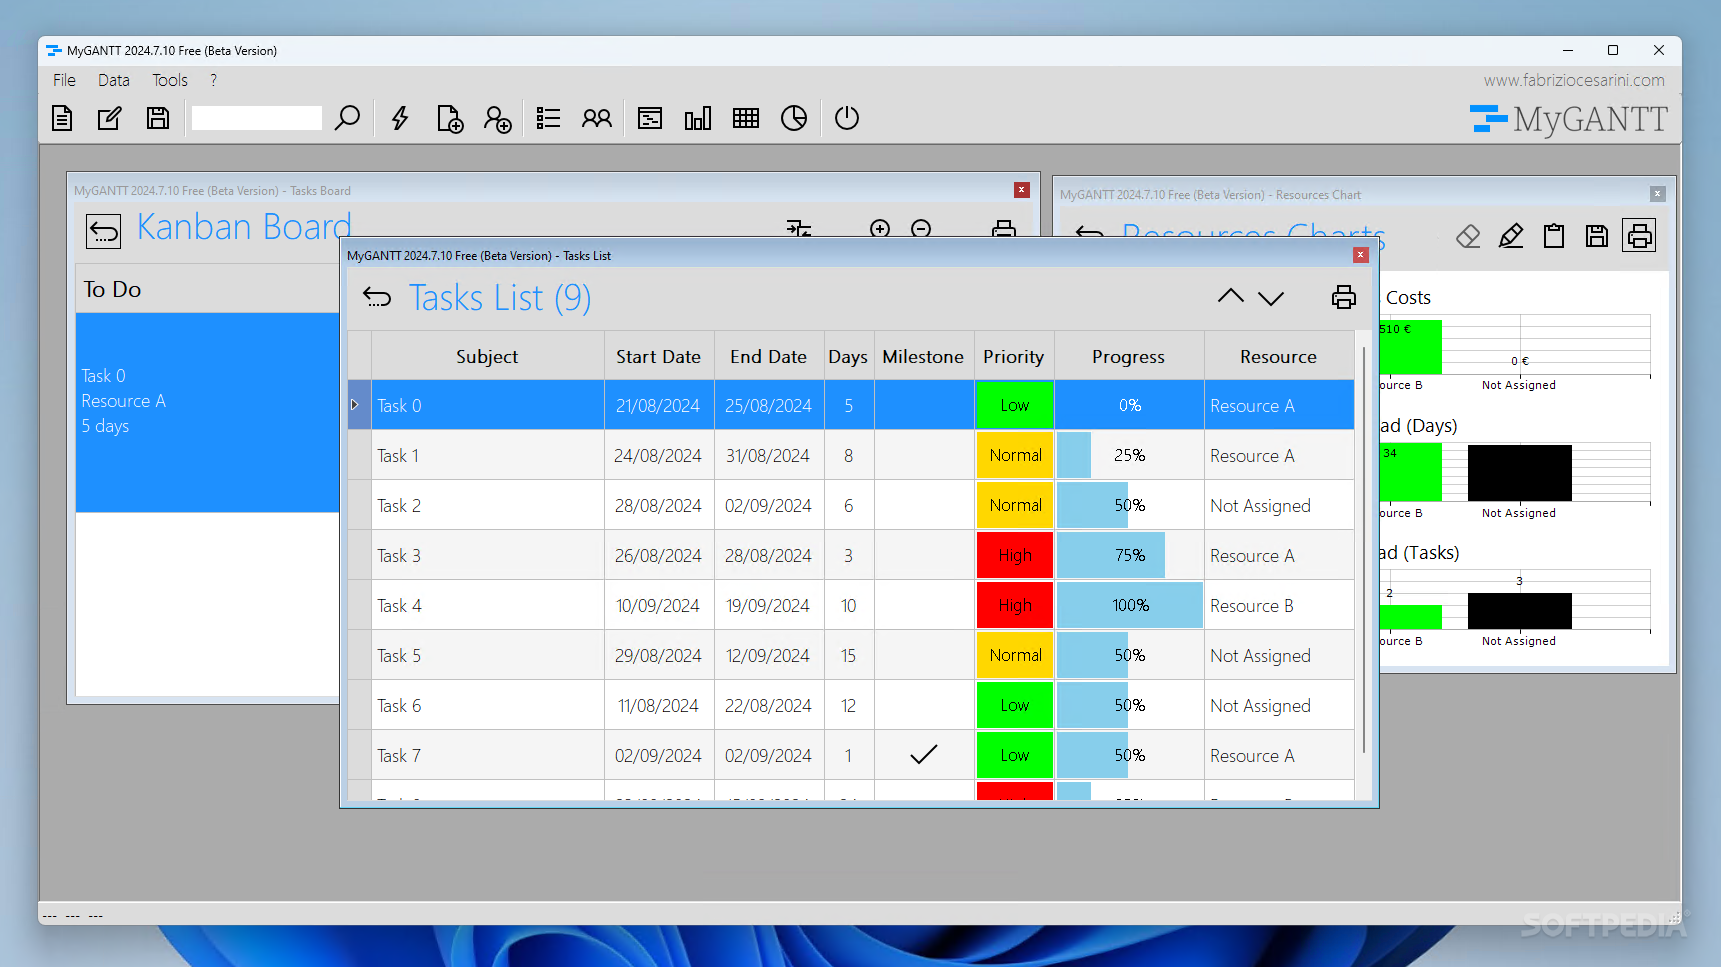Viewport: 1721px width, 967px height.
Task: Click the green Low priority cell of Task 6
Action: click(1014, 705)
